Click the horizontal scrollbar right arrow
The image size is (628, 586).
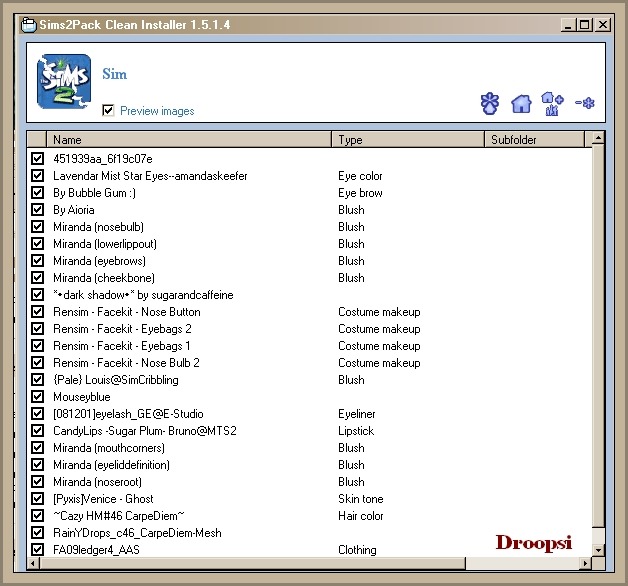click(586, 563)
